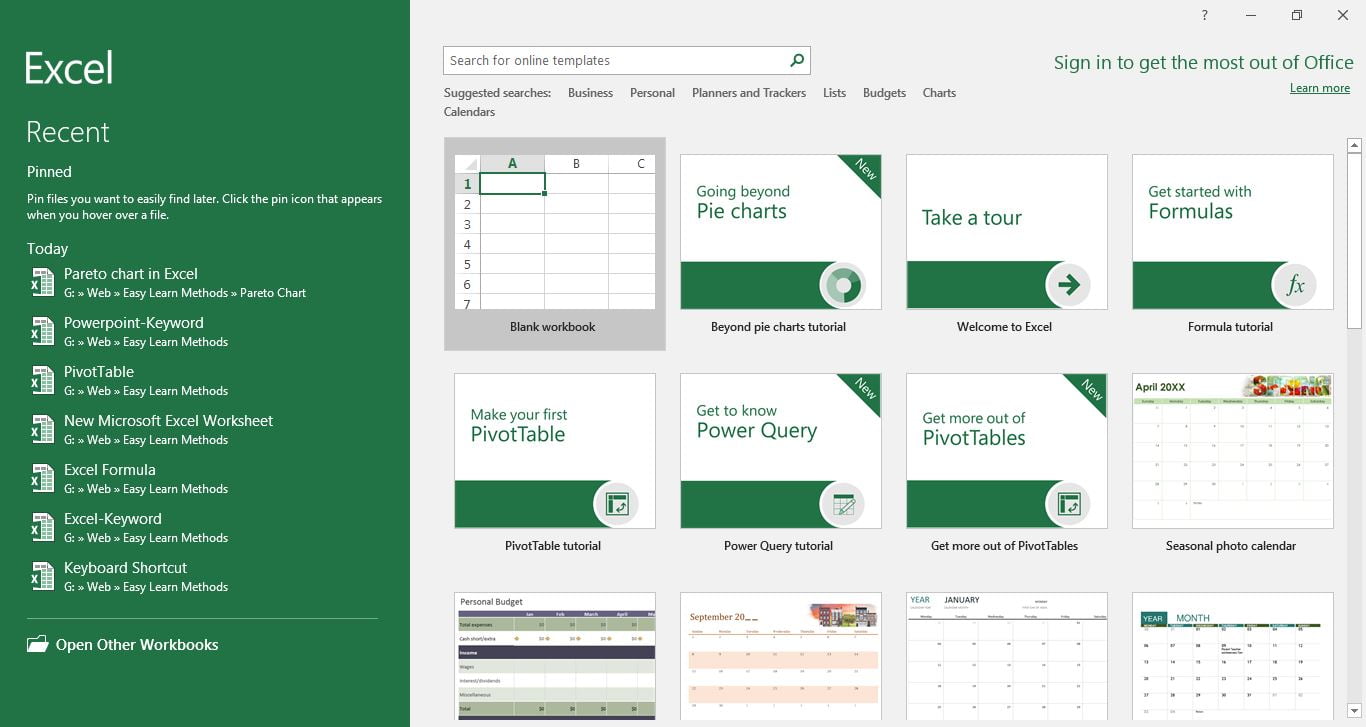Click the "Budgets" suggested search
This screenshot has width=1366, height=727.
pyautogui.click(x=884, y=92)
